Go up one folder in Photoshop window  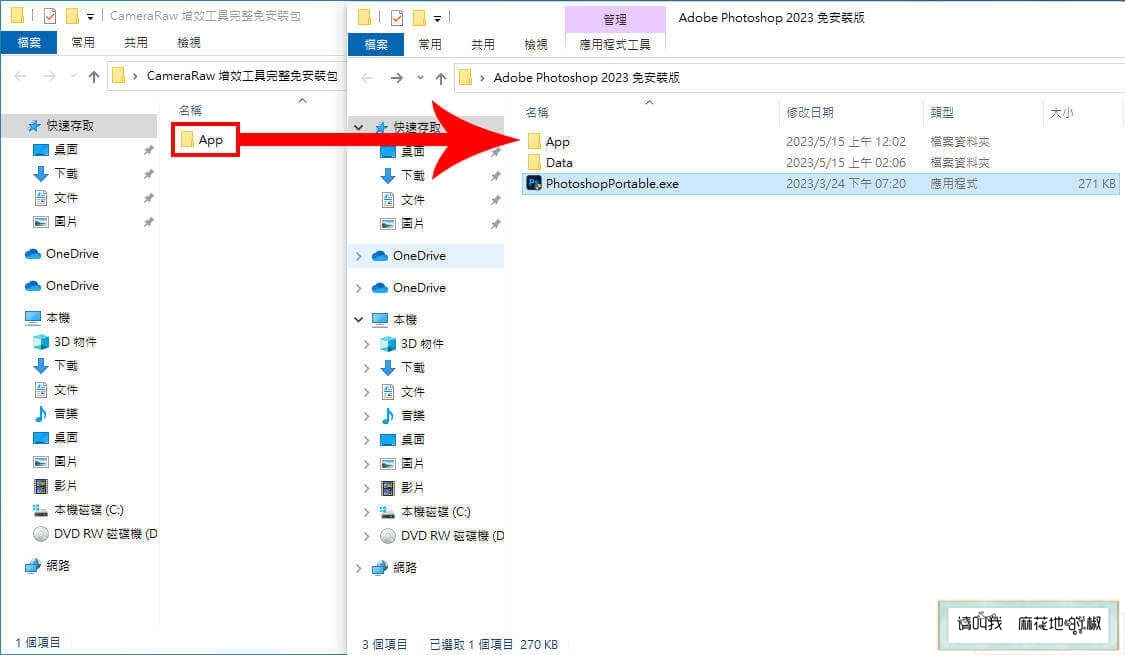tap(441, 77)
